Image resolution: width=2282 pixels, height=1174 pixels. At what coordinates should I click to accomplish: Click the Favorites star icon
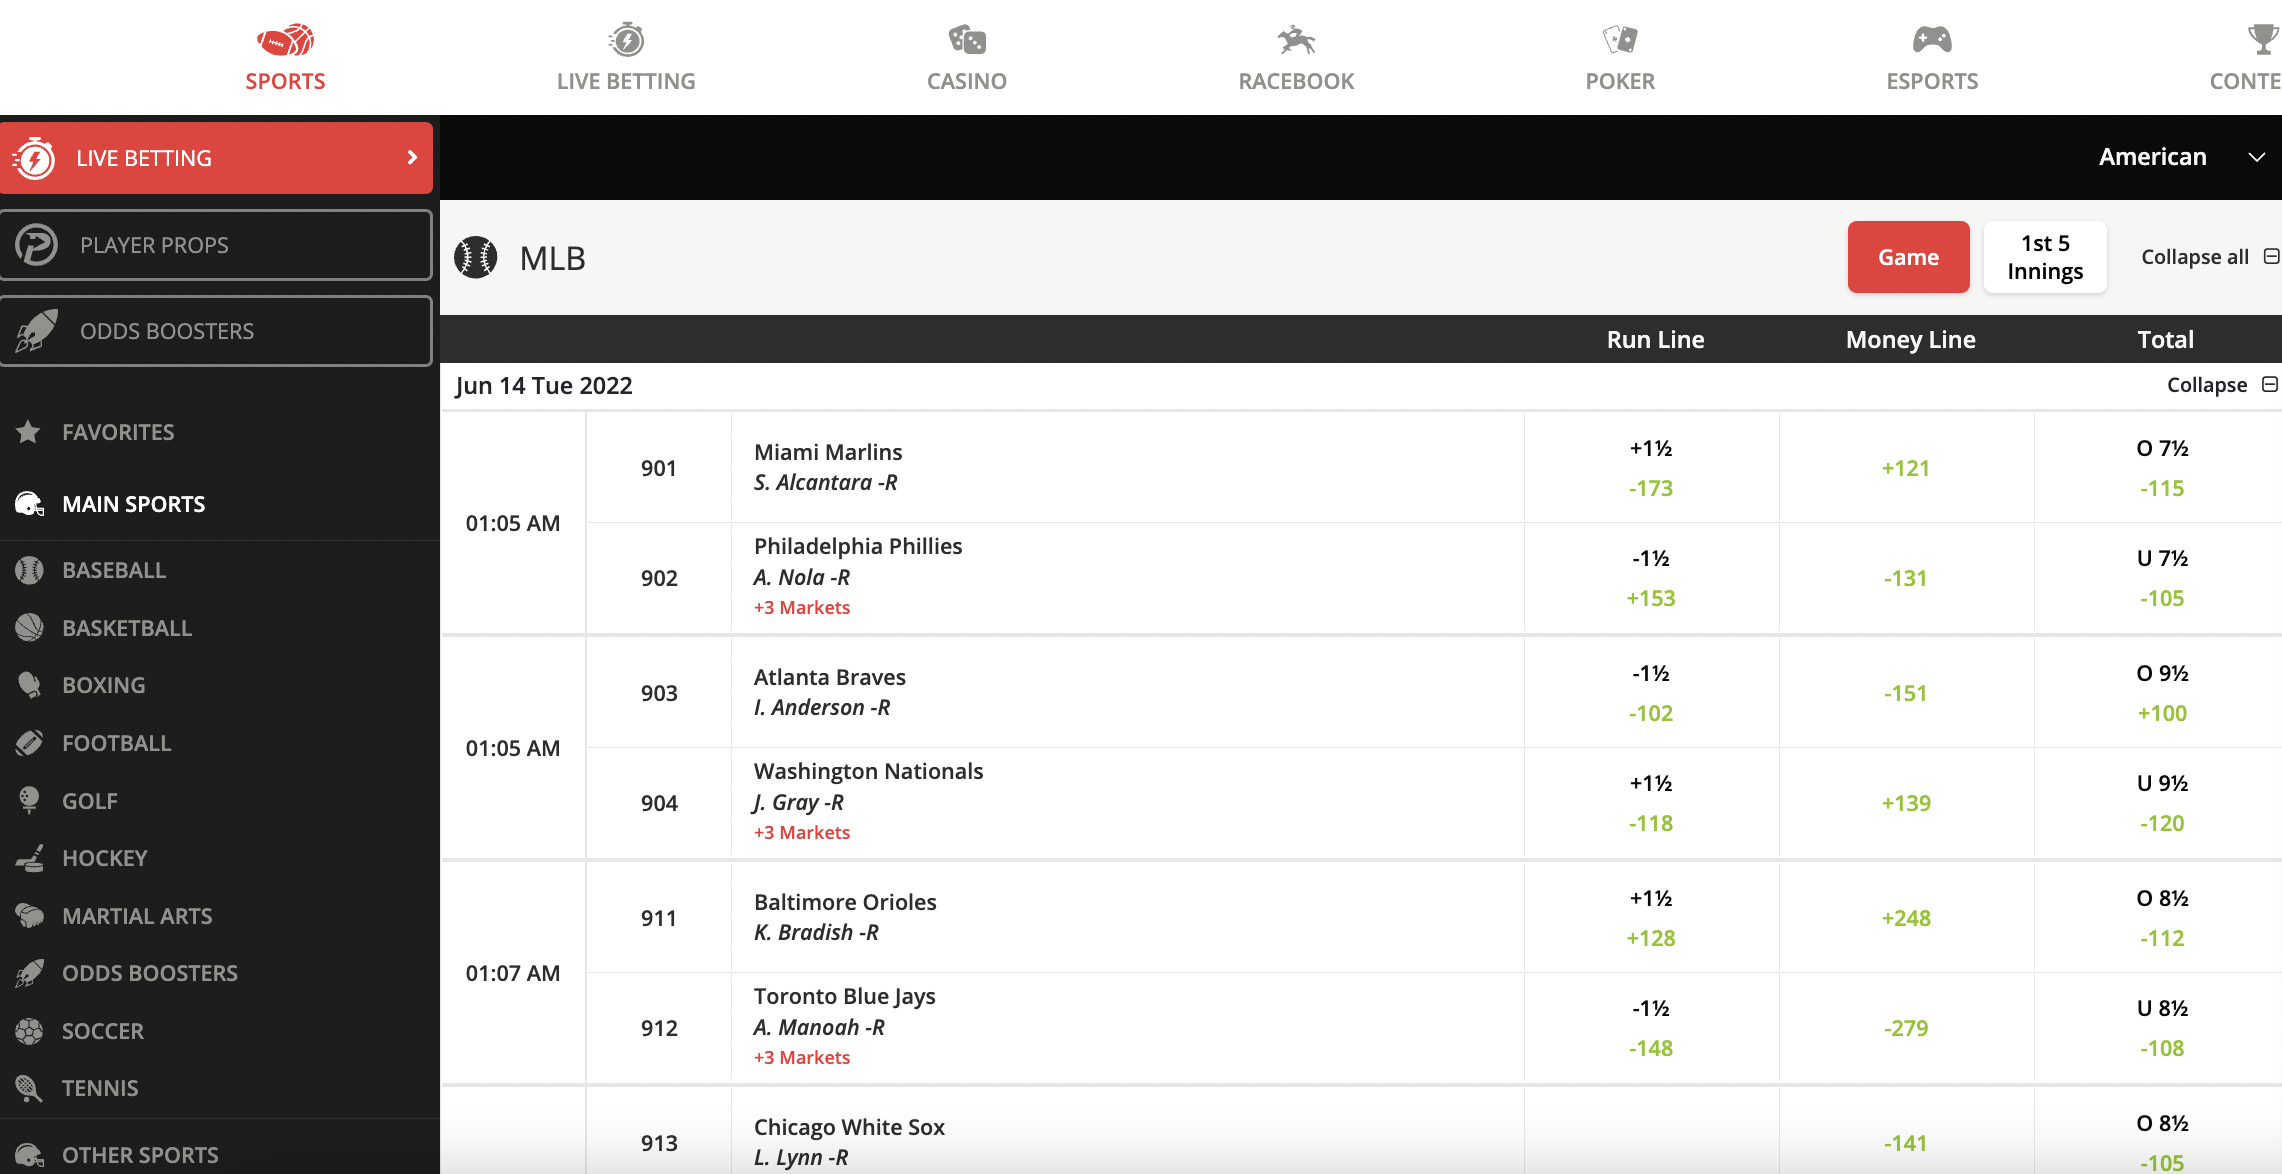tap(28, 432)
